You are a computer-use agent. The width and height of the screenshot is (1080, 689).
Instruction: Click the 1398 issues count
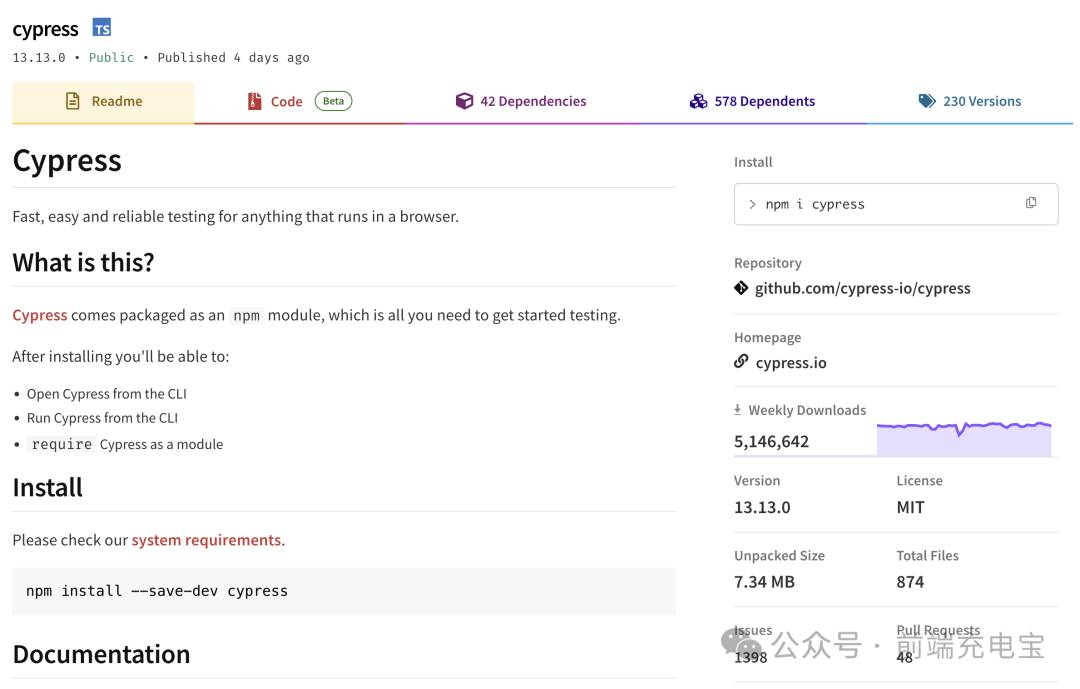click(751, 657)
